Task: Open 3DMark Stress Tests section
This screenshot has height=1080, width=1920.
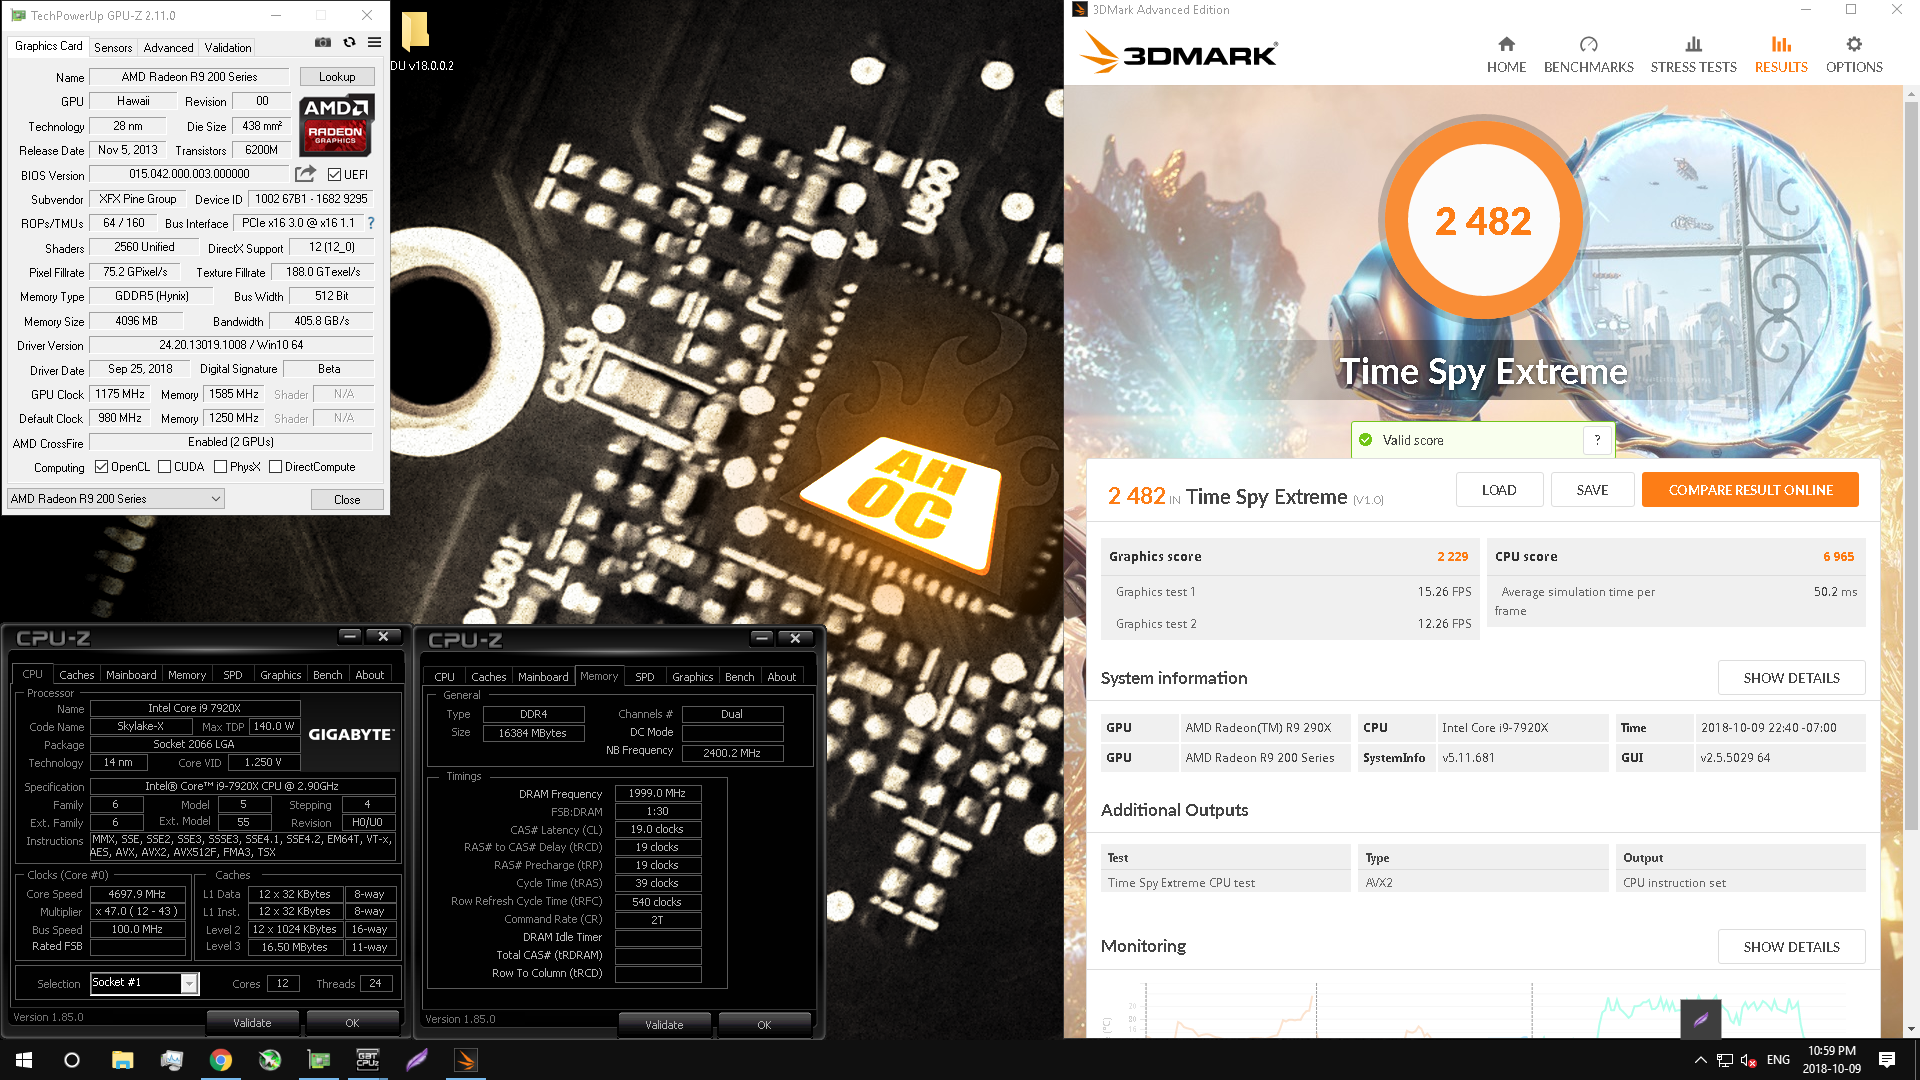Action: (1693, 55)
